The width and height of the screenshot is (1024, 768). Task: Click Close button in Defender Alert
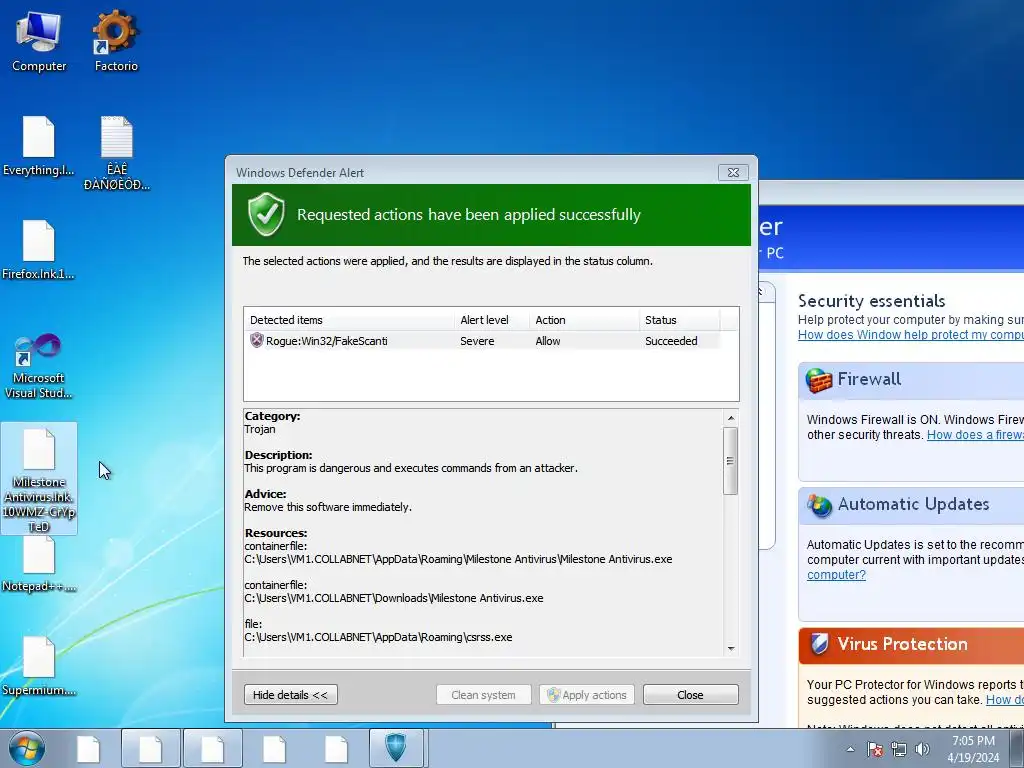point(690,694)
